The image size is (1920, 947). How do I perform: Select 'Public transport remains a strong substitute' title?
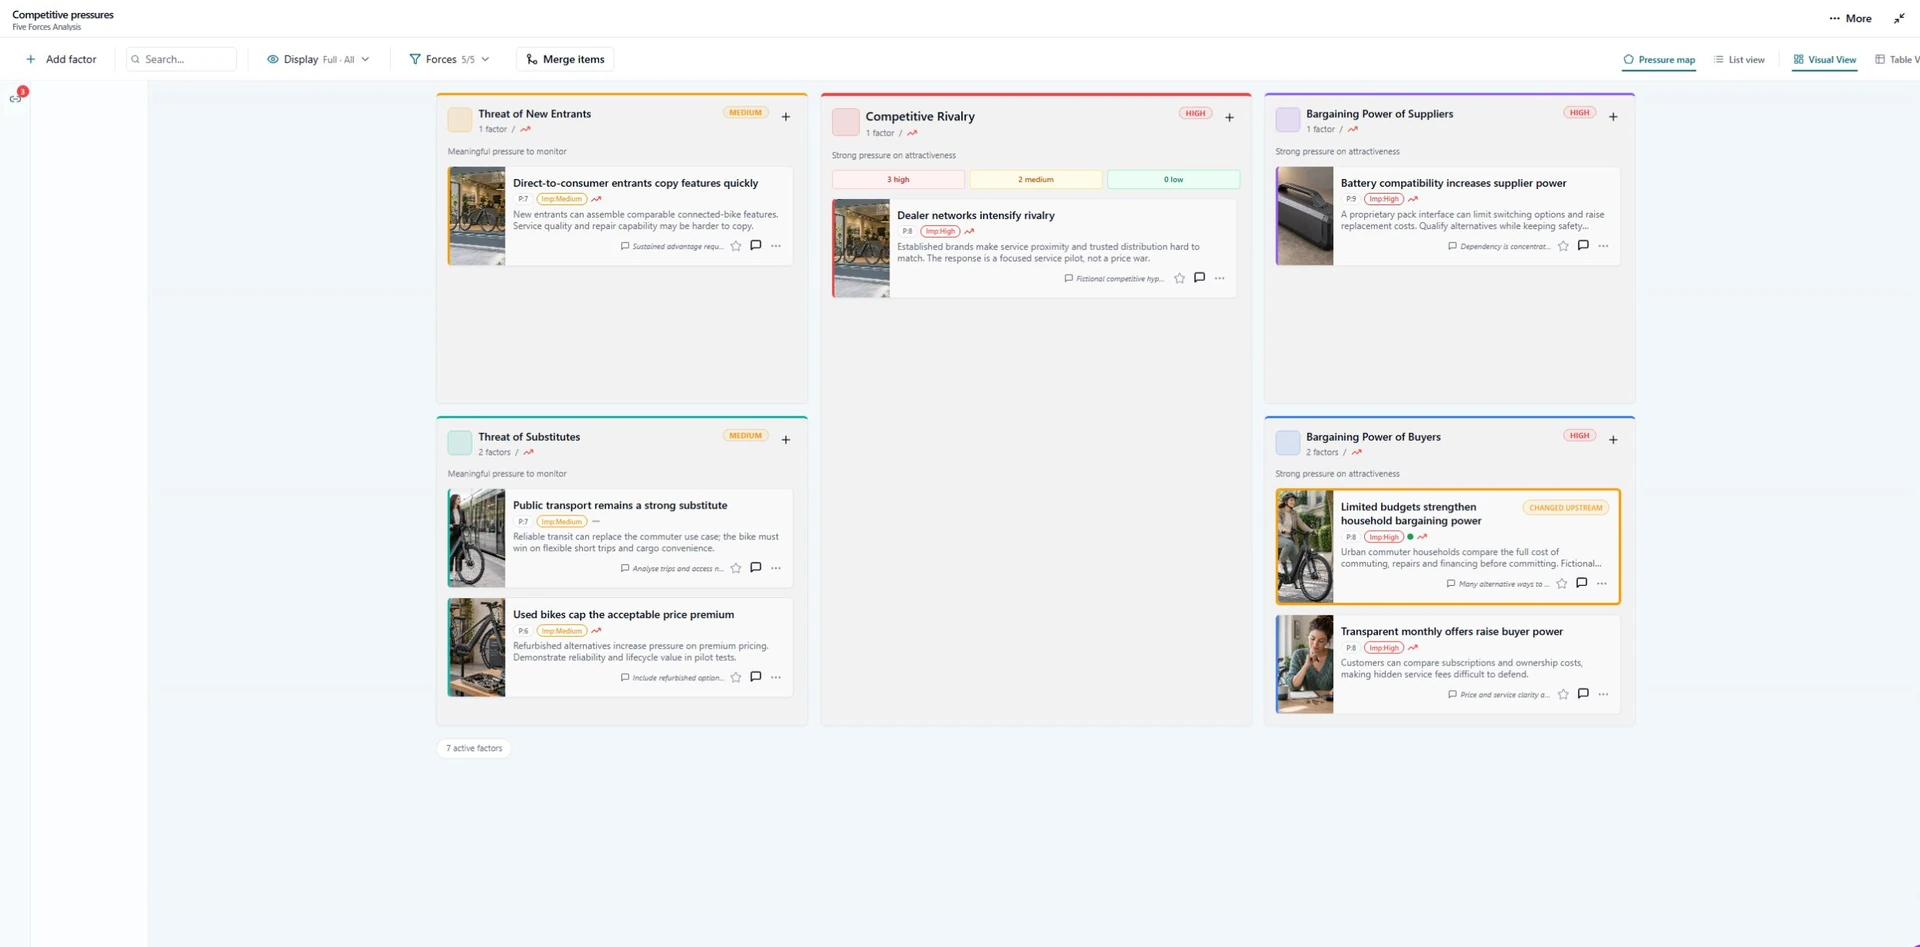pyautogui.click(x=620, y=506)
